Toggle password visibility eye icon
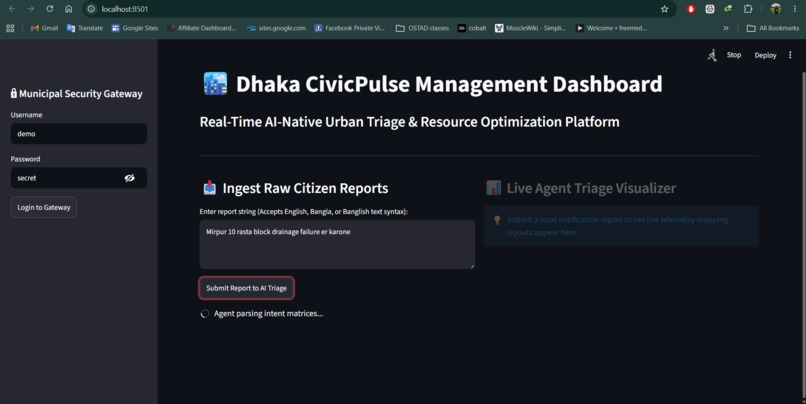The width and height of the screenshot is (806, 404). [130, 178]
